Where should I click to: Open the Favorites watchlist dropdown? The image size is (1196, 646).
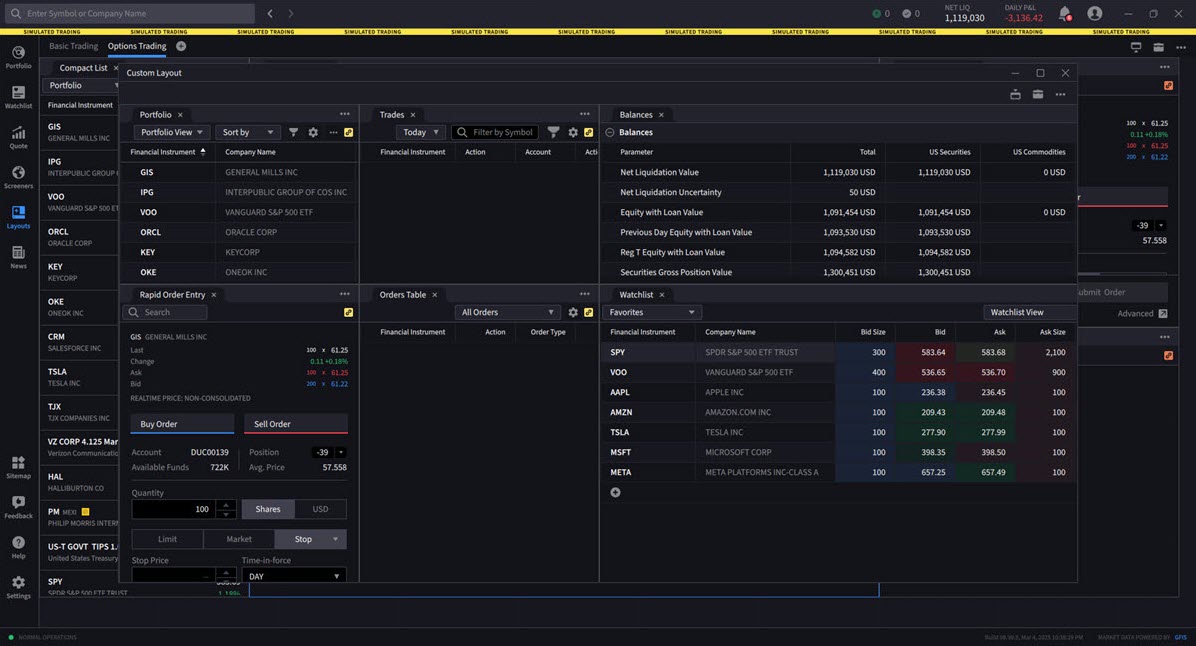click(x=651, y=312)
